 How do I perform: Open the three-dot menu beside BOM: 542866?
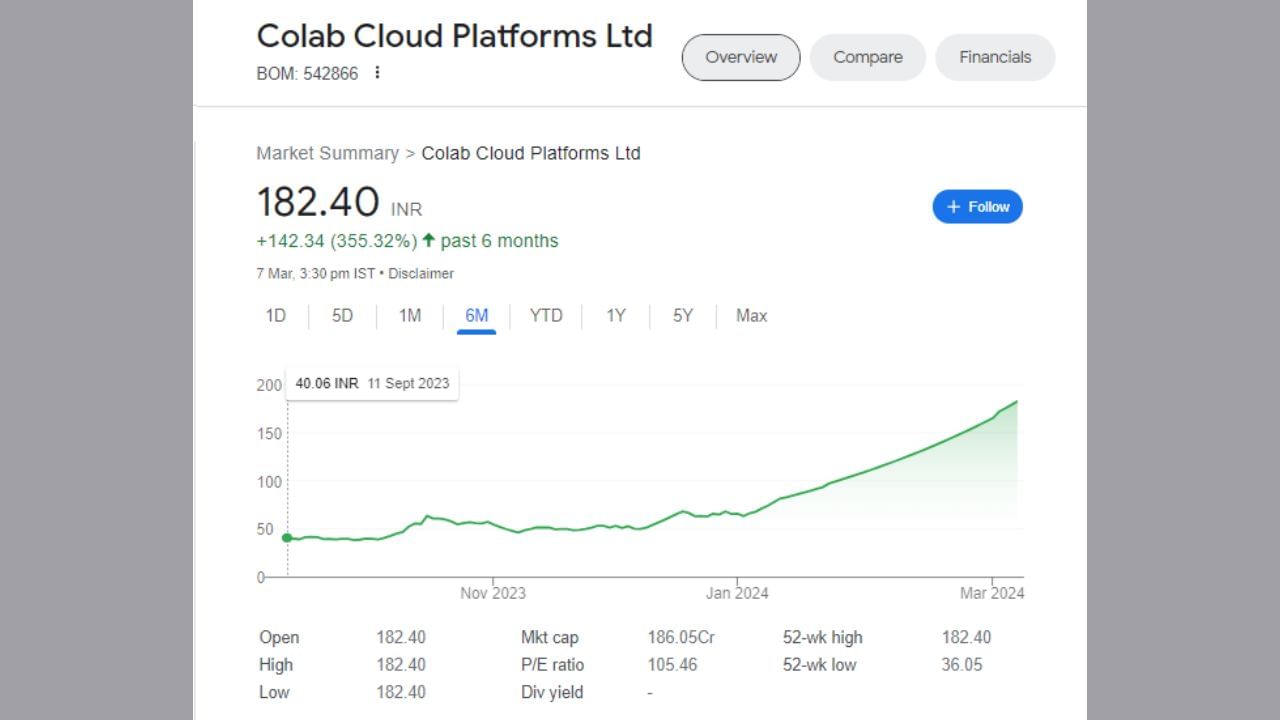377,73
